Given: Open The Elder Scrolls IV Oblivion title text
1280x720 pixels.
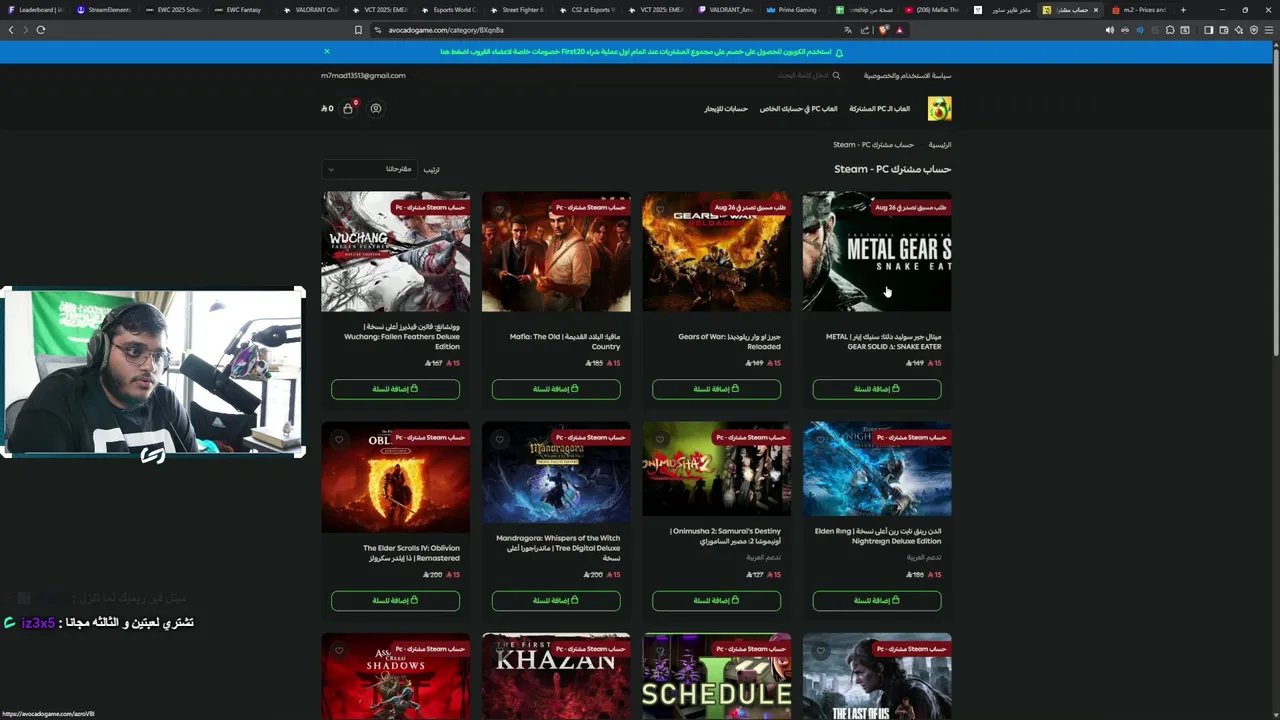Looking at the screenshot, I should (x=411, y=553).
